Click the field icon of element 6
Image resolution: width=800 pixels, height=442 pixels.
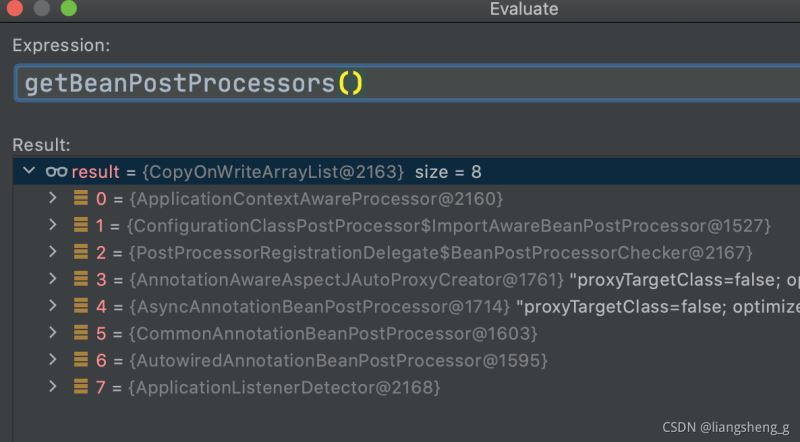81,360
